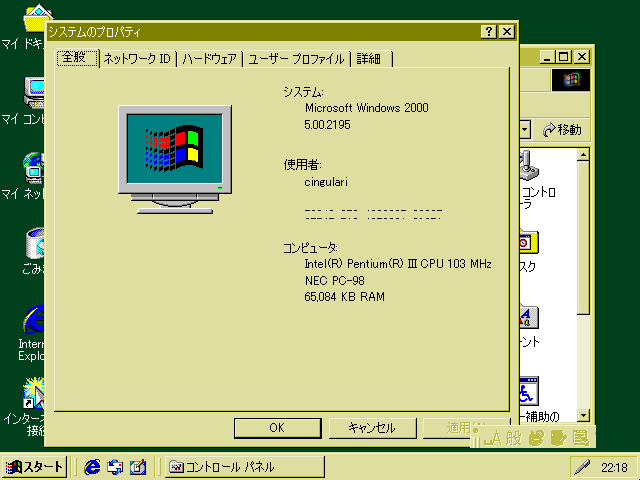The height and width of the screenshot is (480, 640).
Task: Switch to the ネットワーク ID tab
Action: (x=138, y=59)
